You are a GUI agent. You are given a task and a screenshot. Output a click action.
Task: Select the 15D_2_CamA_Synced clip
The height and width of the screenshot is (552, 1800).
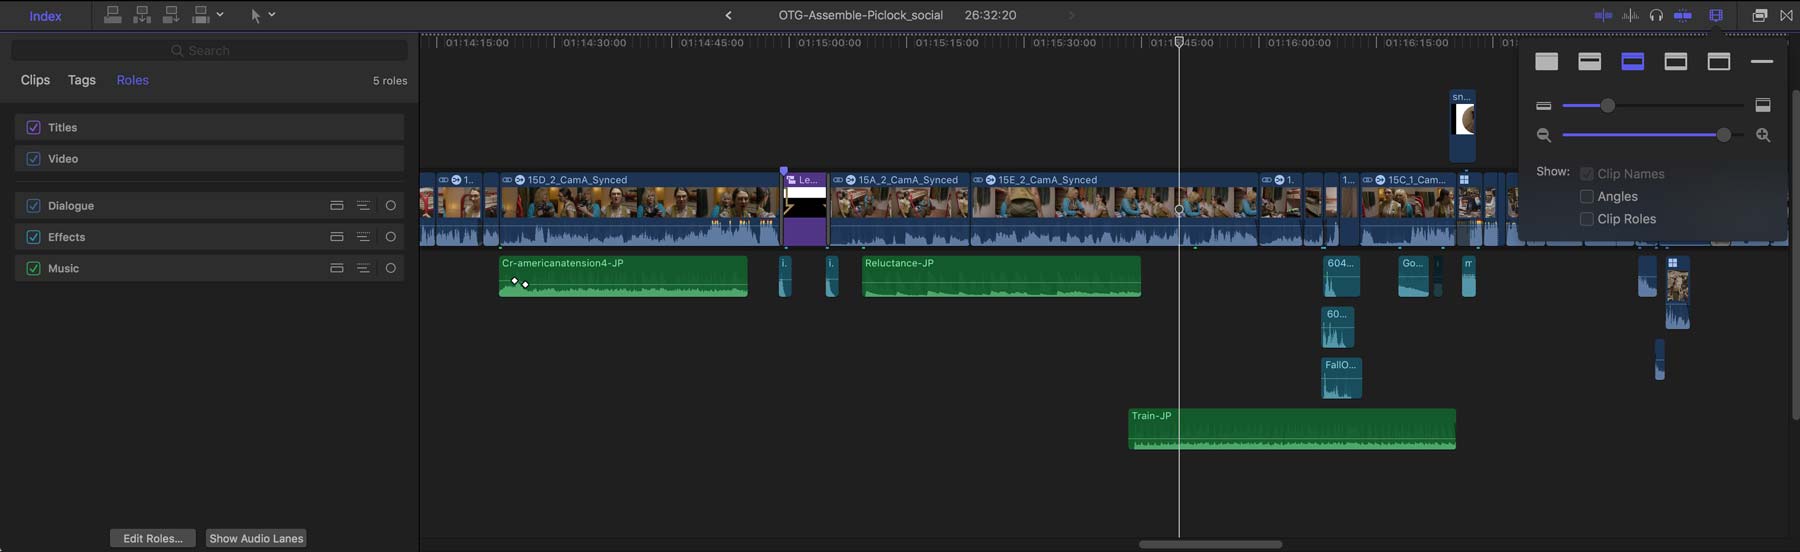(640, 209)
